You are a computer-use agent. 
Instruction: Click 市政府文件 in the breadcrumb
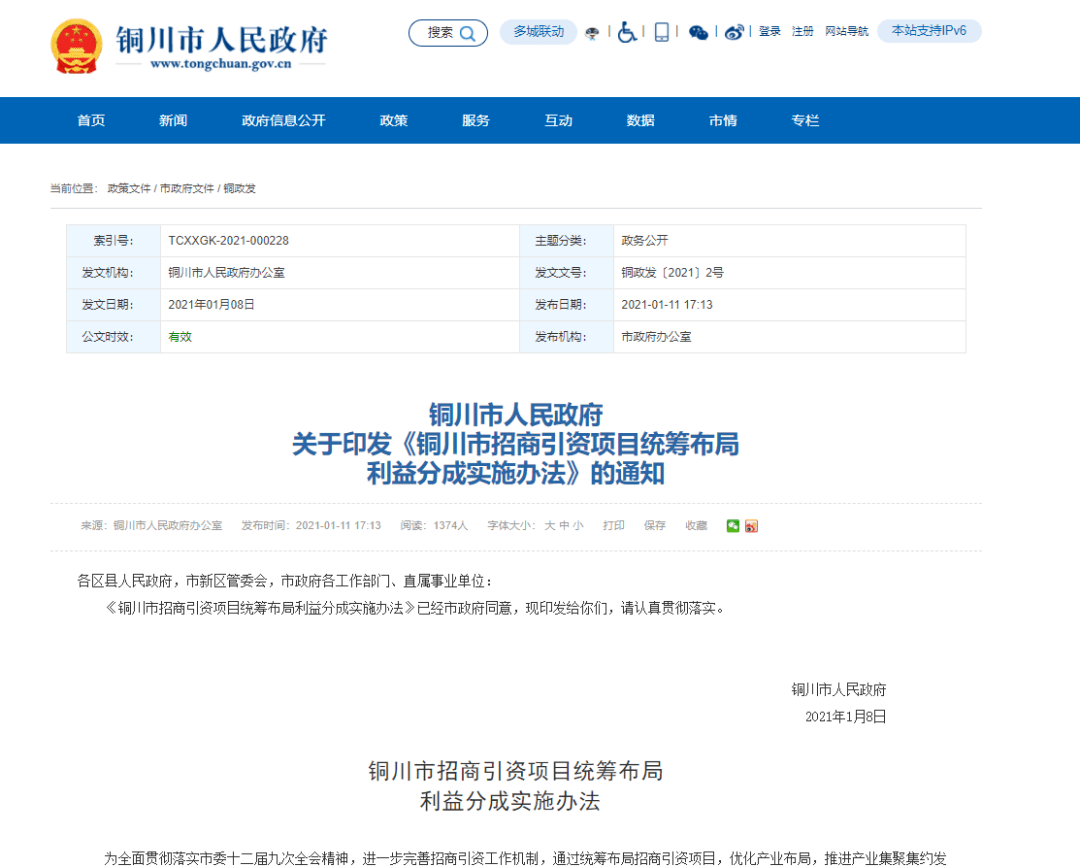point(187,188)
